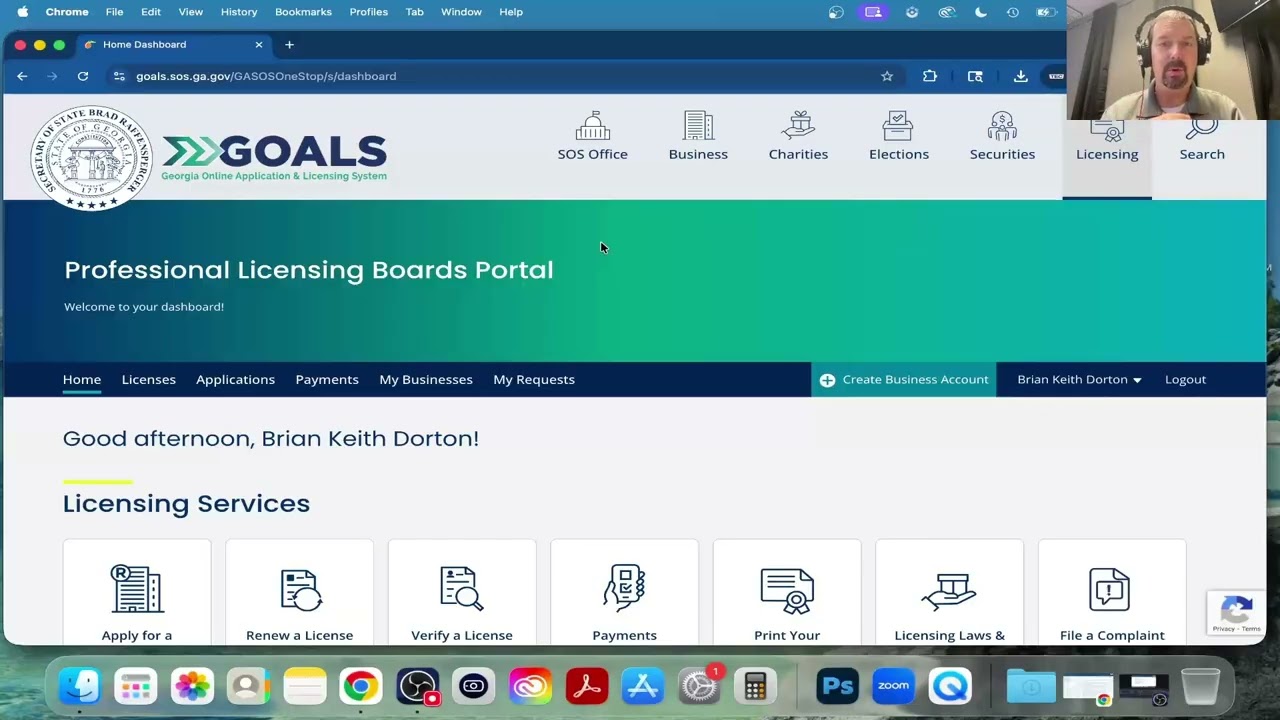Go to the Applications tab
Image resolution: width=1280 pixels, height=720 pixels.
235,380
